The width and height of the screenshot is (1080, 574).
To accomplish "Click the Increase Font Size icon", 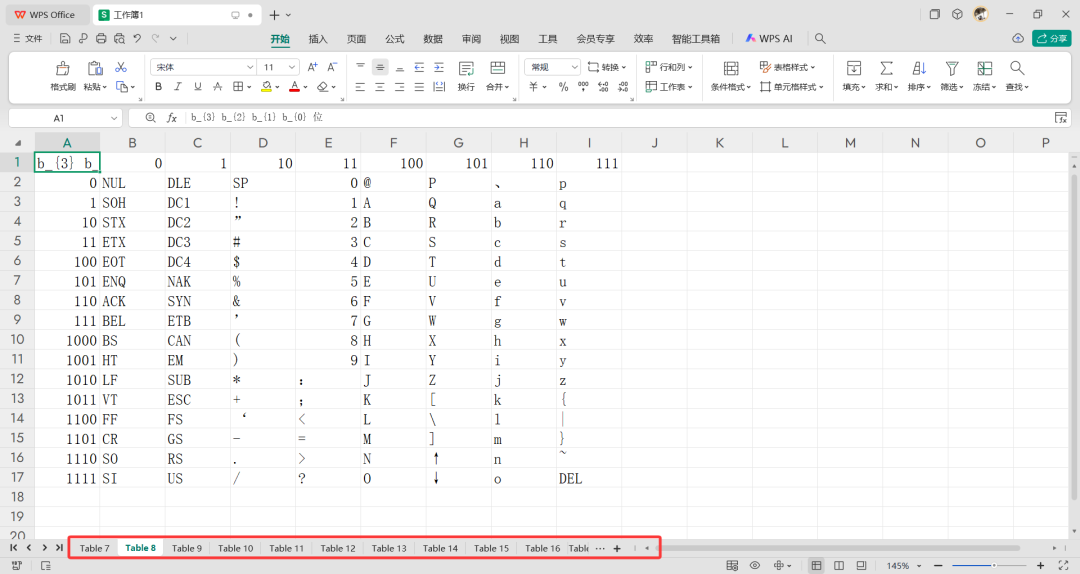I will pos(313,67).
